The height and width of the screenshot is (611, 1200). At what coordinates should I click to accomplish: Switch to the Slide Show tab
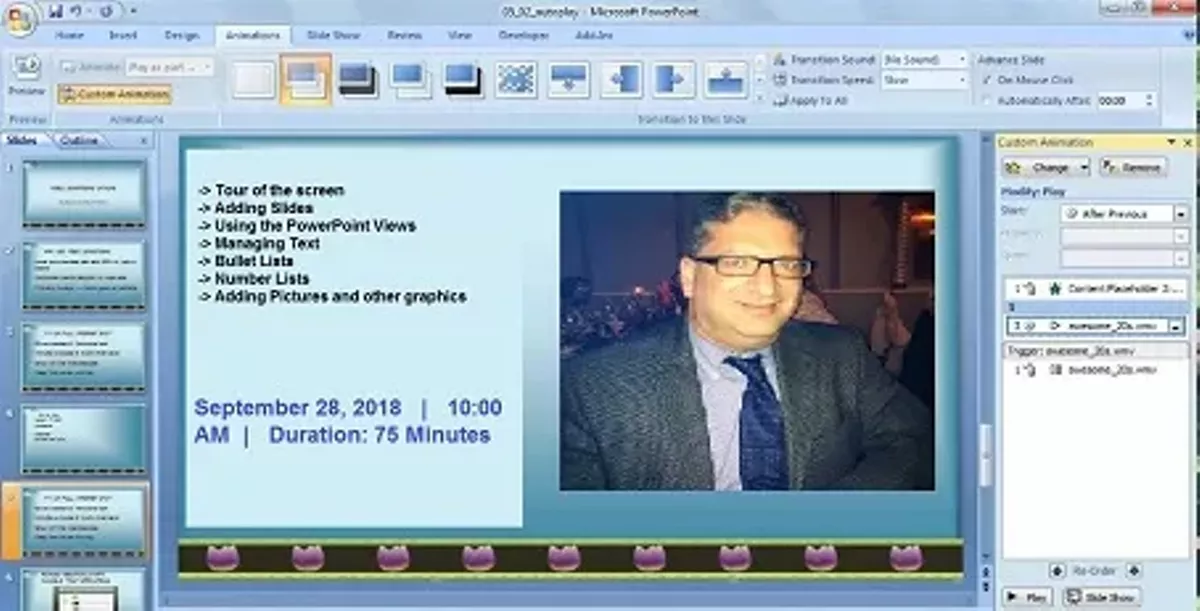tap(334, 35)
